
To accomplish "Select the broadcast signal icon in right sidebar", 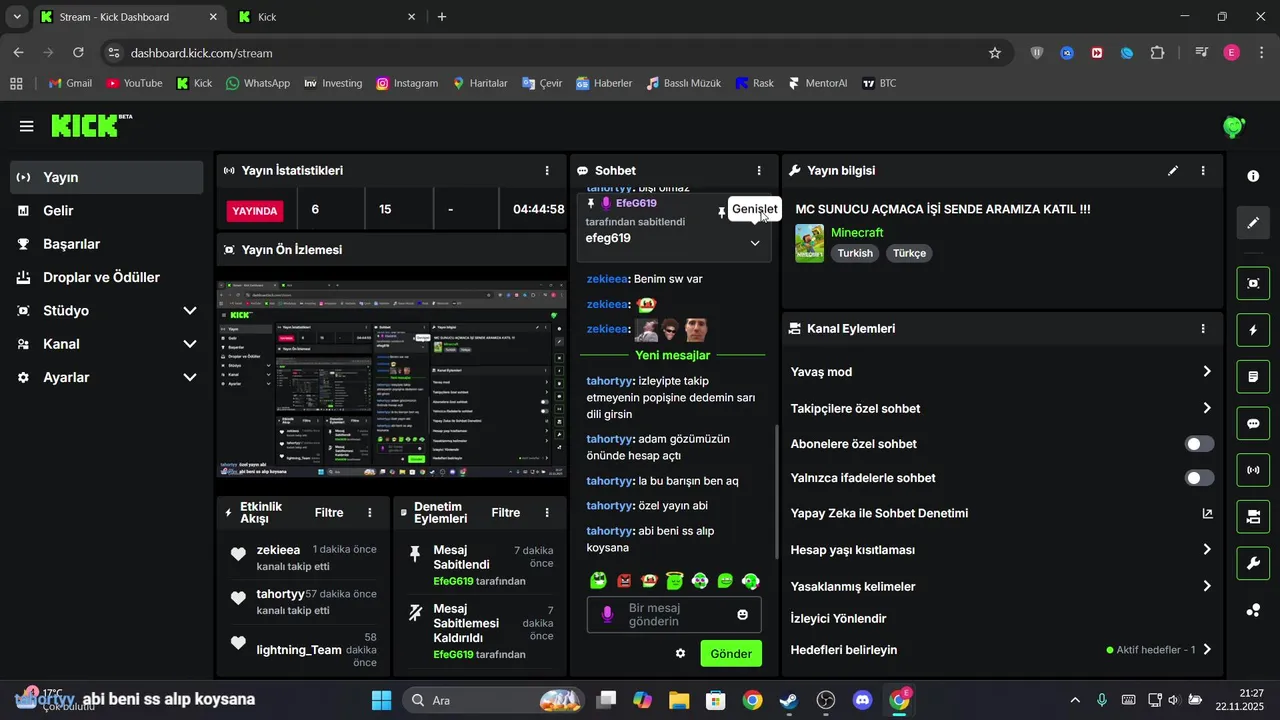I will [x=1253, y=470].
